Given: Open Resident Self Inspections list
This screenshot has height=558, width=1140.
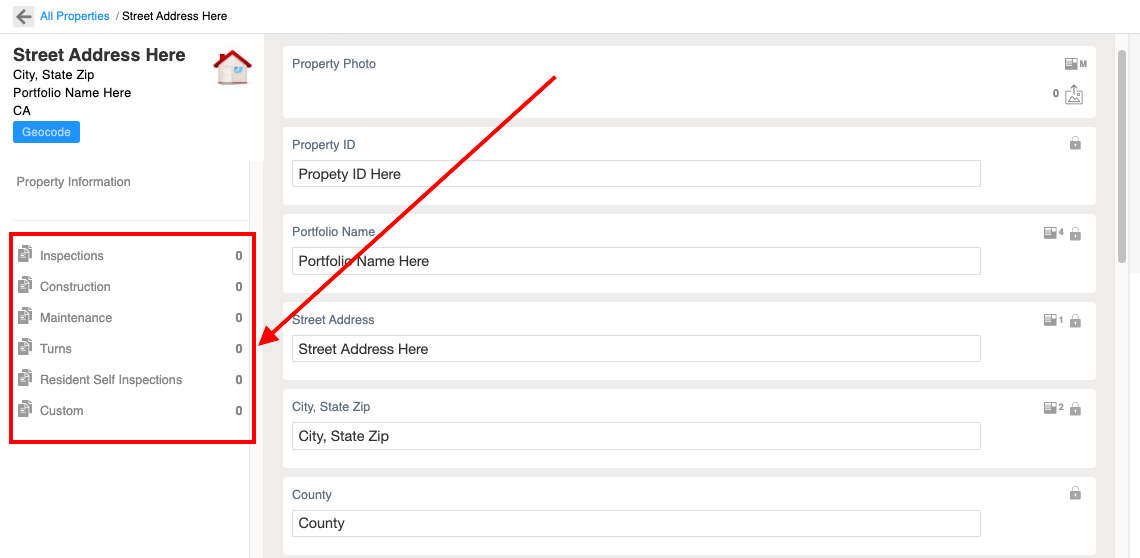Looking at the screenshot, I should 129,380.
